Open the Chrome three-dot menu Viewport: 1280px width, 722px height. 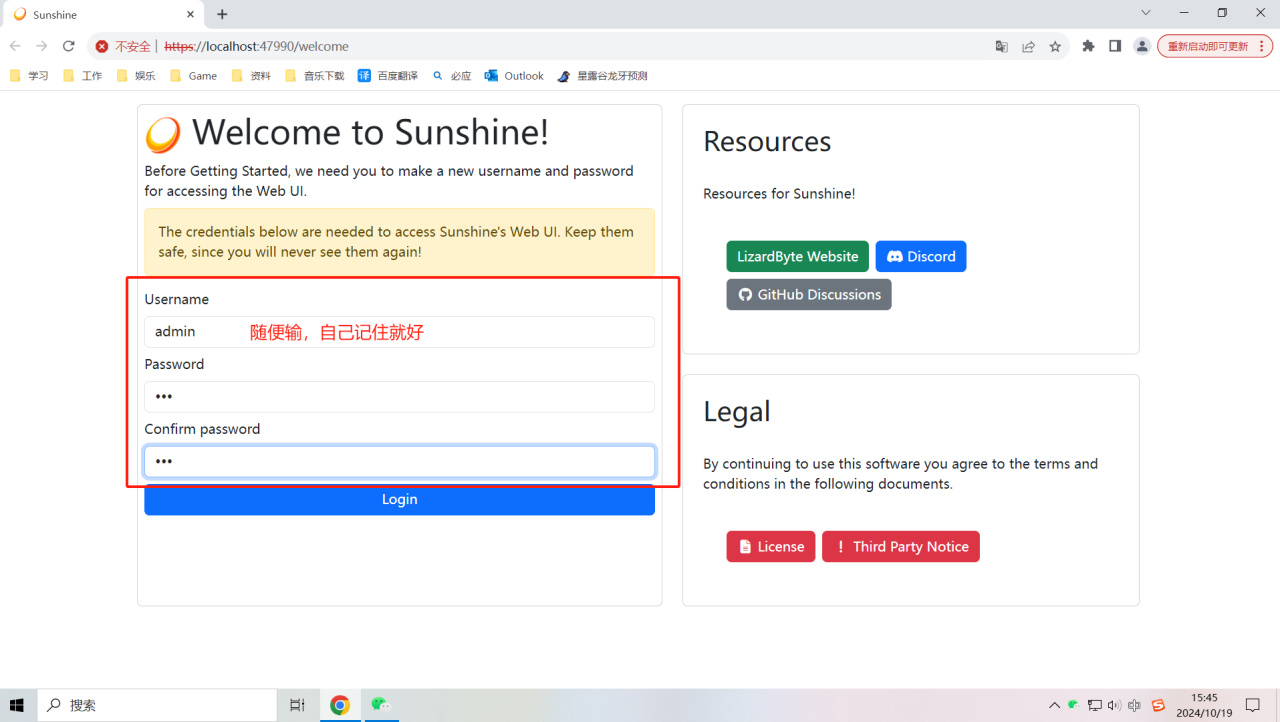click(1262, 46)
